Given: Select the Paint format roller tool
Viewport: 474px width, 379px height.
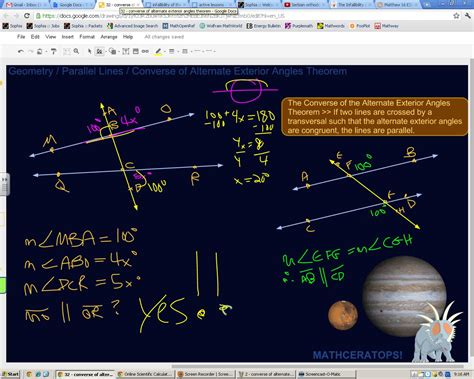Looking at the screenshot, I should click(53, 51).
